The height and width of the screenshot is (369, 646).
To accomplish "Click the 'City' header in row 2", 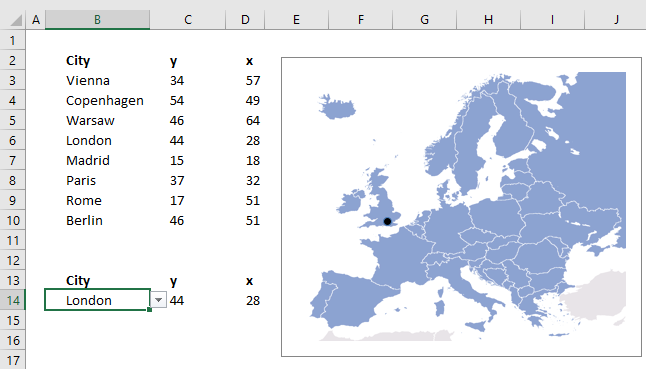I will click(x=78, y=61).
